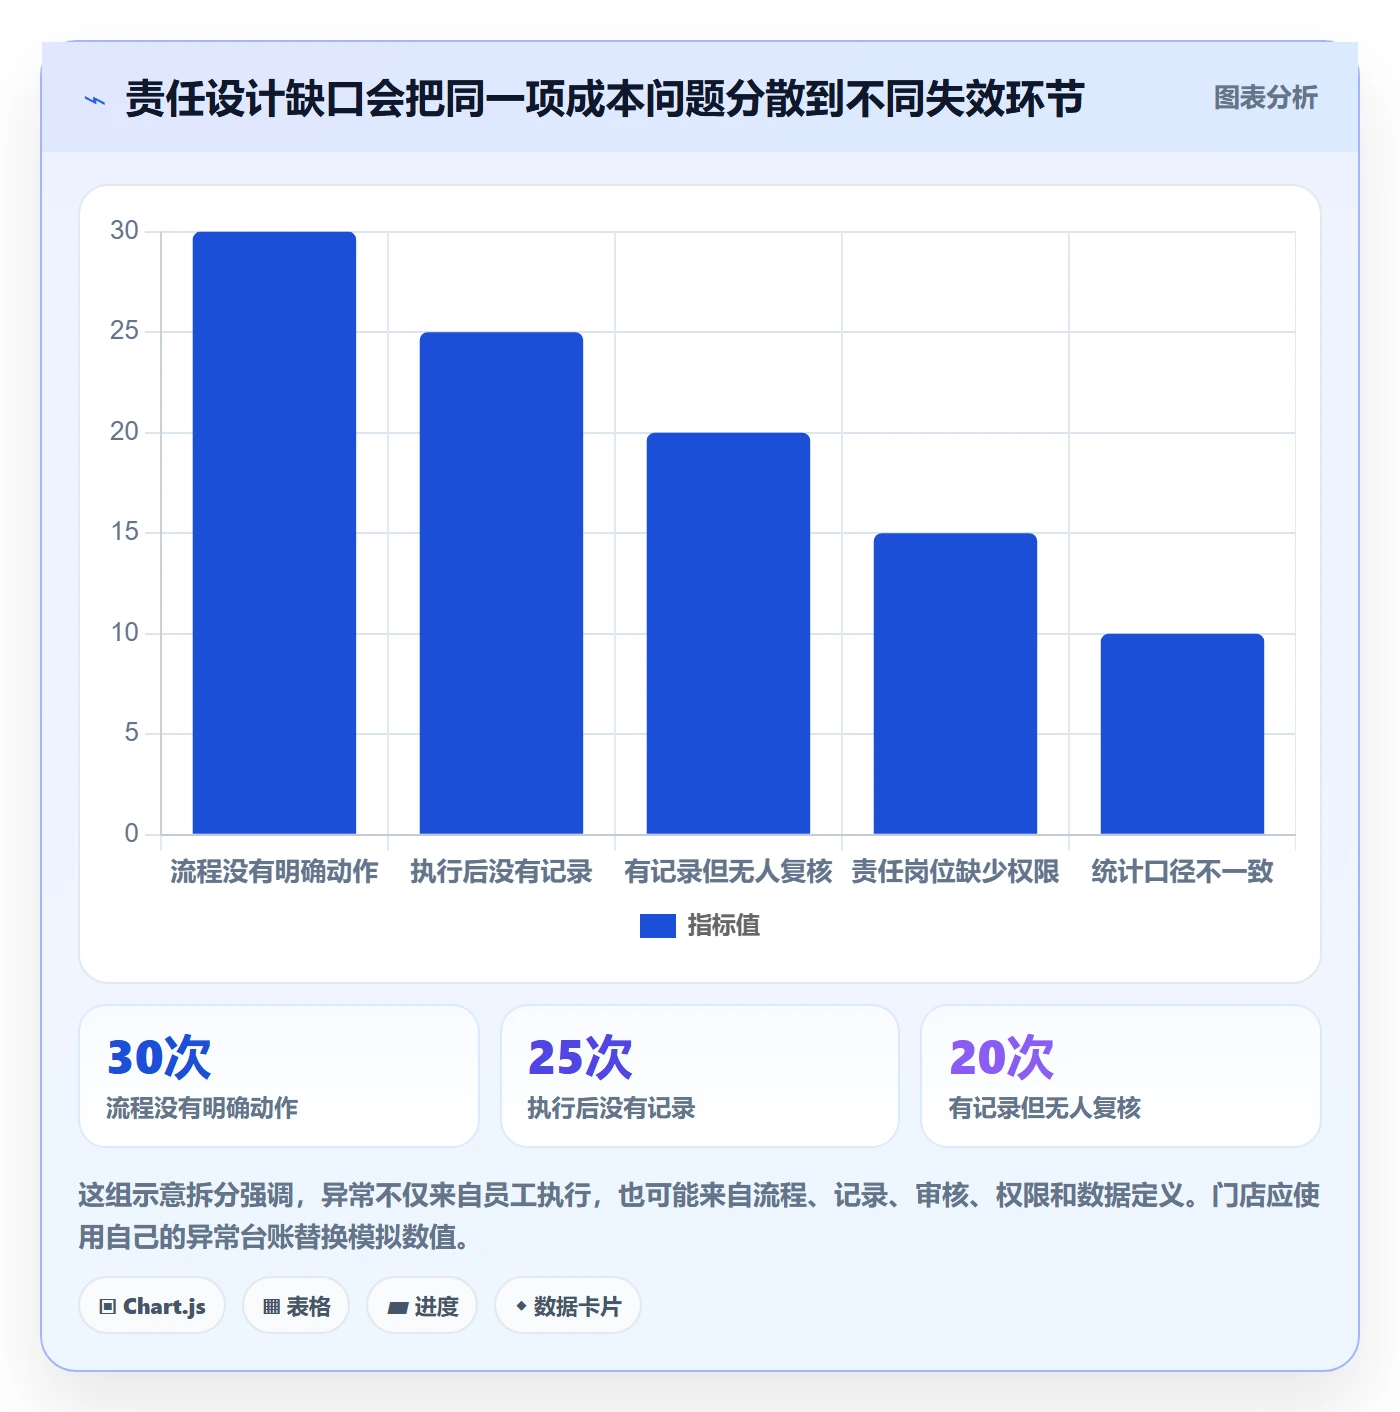Click the y-axis value 20
The image size is (1400, 1412).
tap(124, 432)
